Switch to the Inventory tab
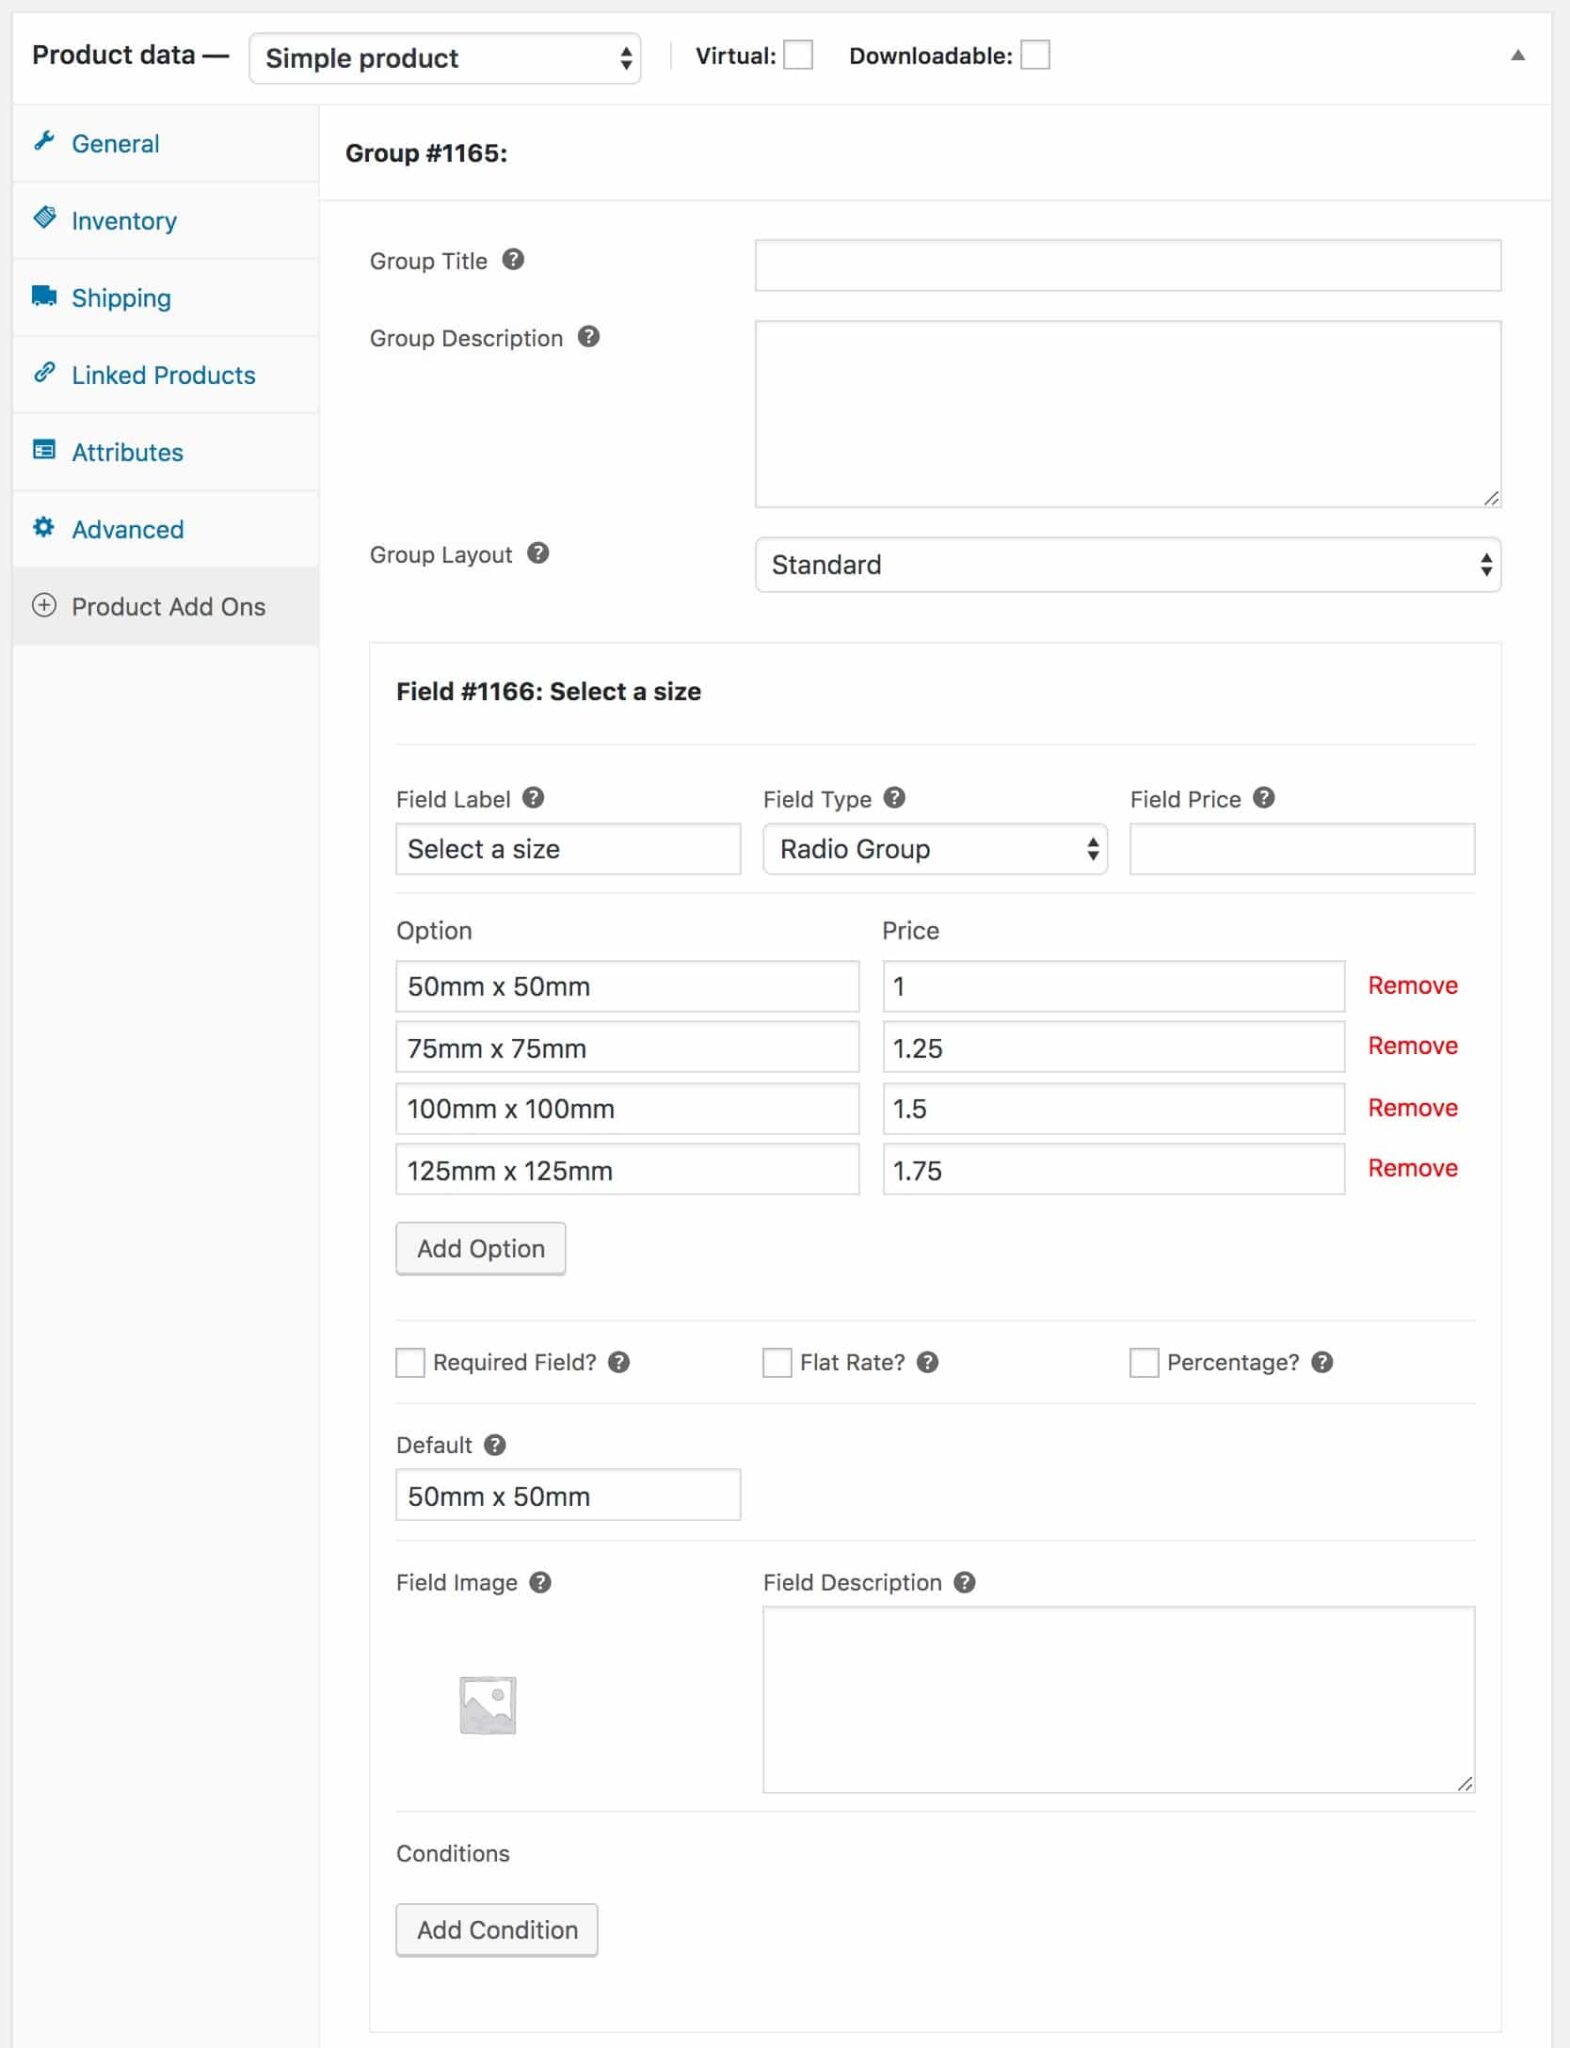This screenshot has width=1570, height=2048. click(x=124, y=221)
